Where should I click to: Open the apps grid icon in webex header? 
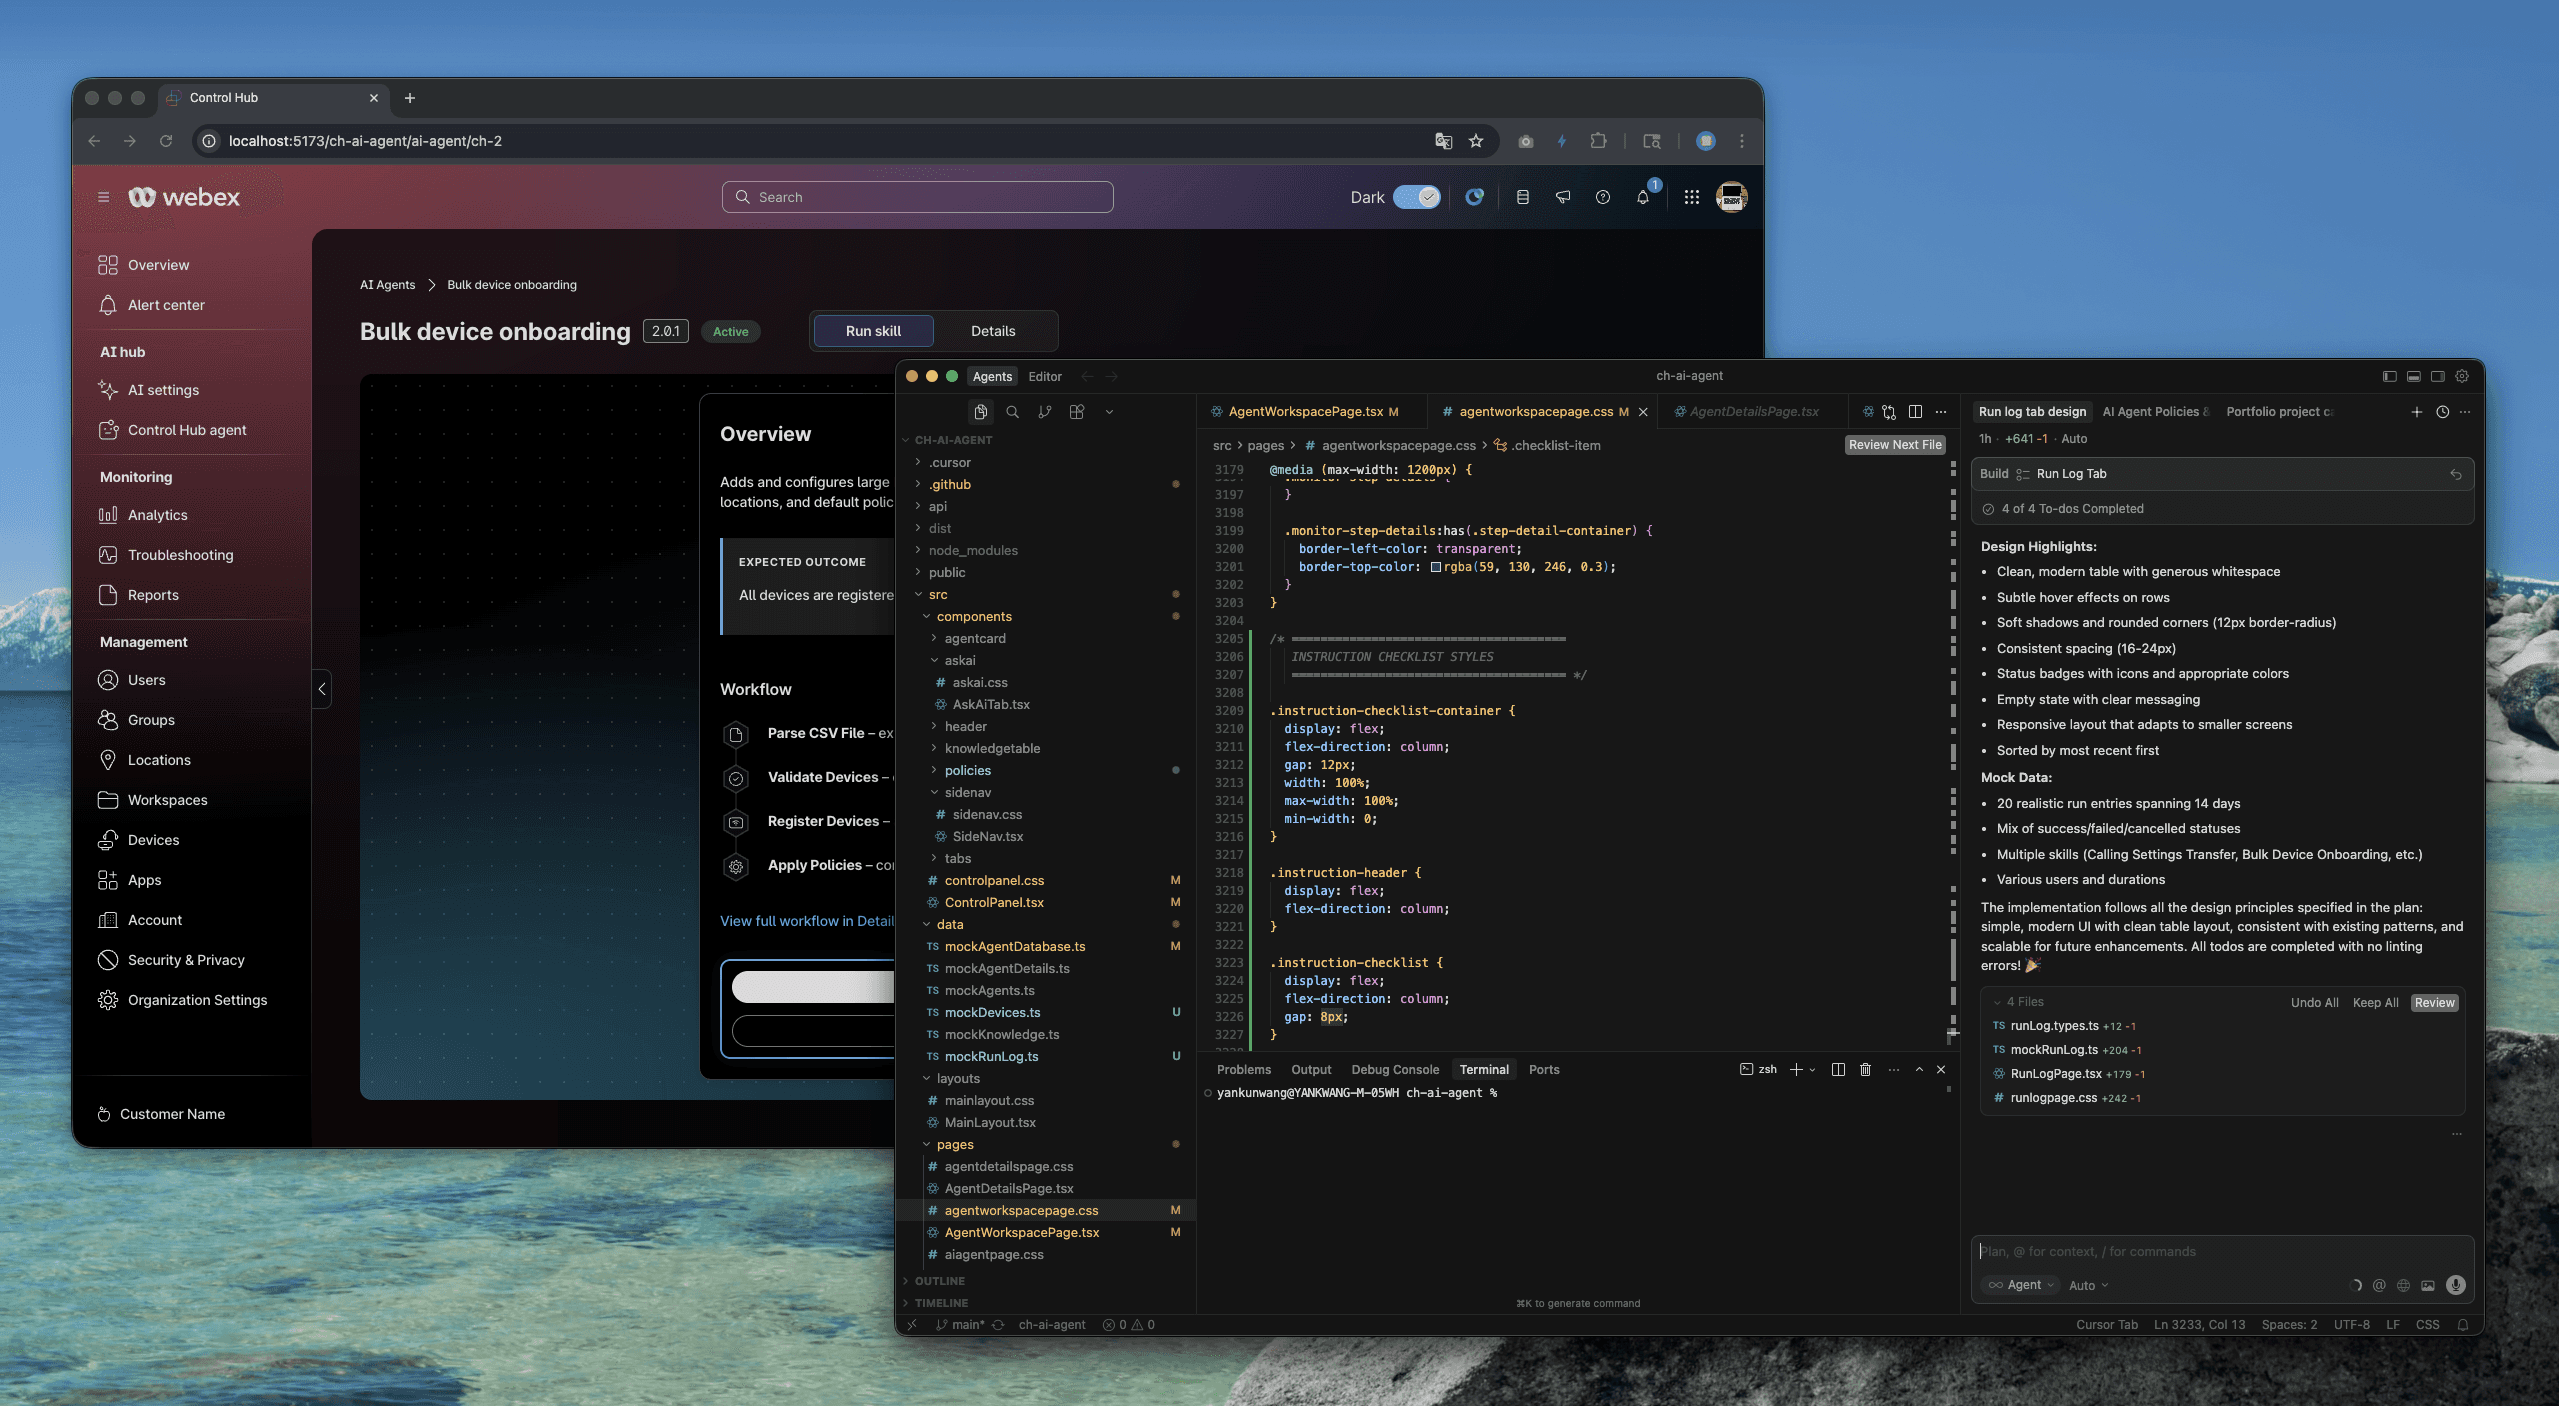[1691, 198]
